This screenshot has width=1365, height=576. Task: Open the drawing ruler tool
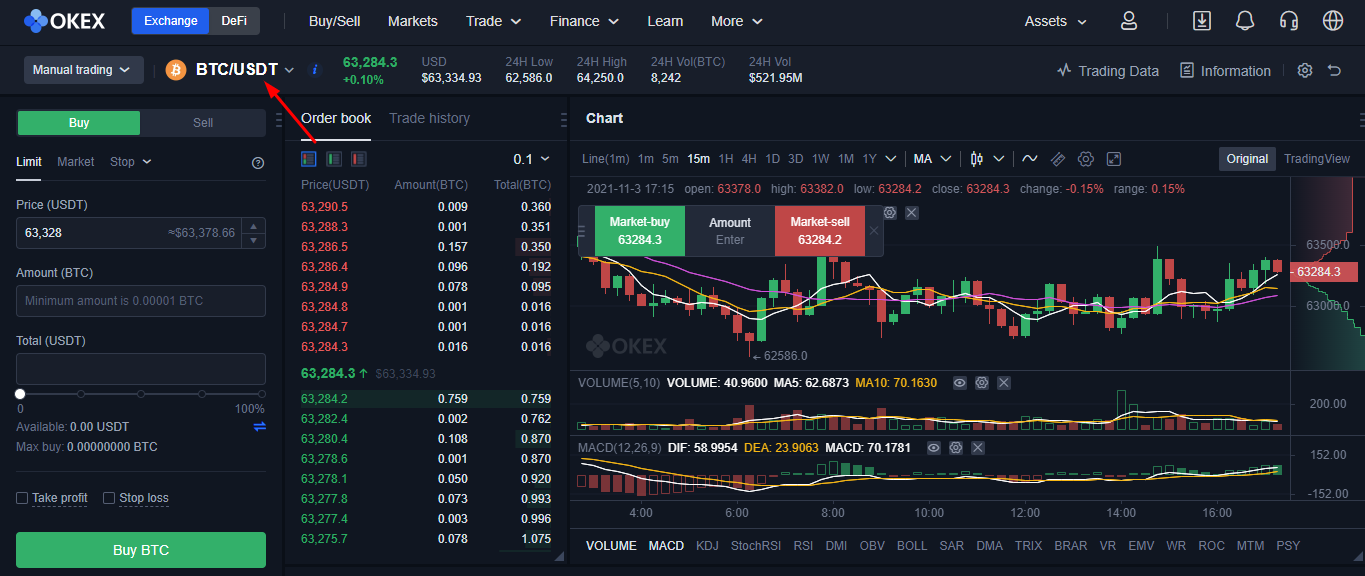click(x=1058, y=159)
